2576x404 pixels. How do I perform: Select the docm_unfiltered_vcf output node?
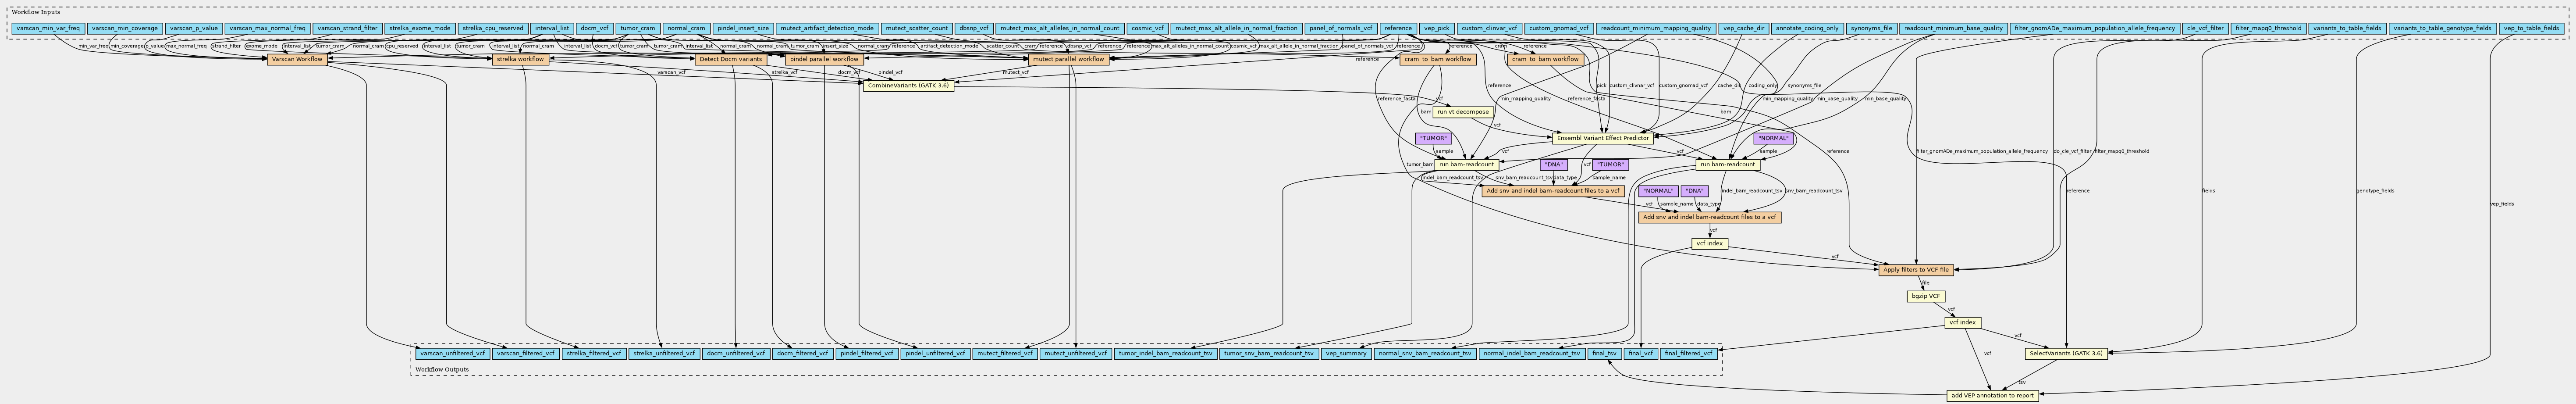(x=736, y=353)
